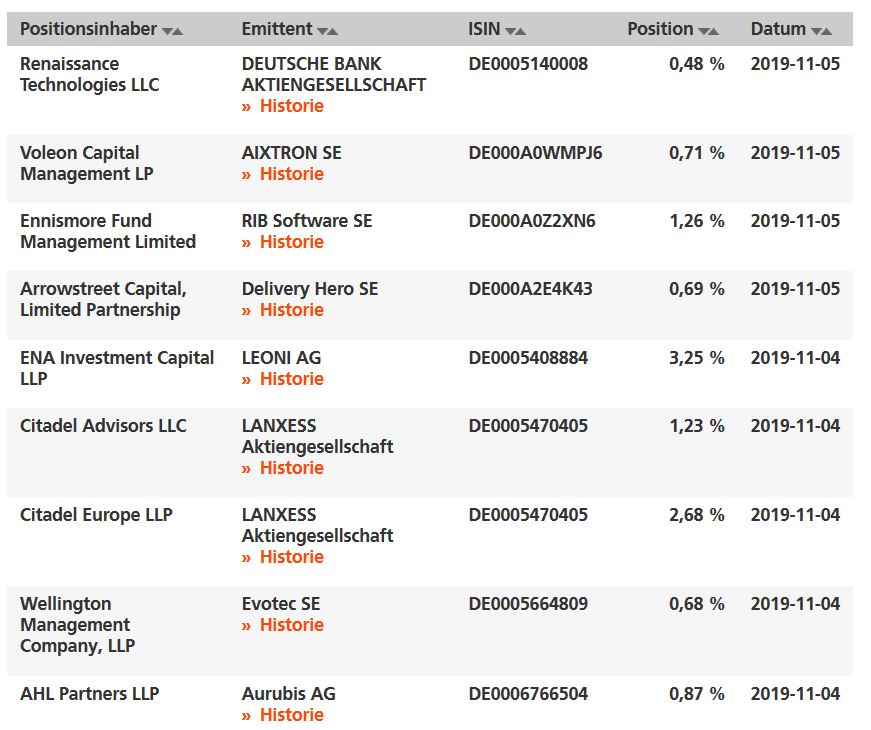Sort ISIN column ascending with up arrow

(x=521, y=31)
